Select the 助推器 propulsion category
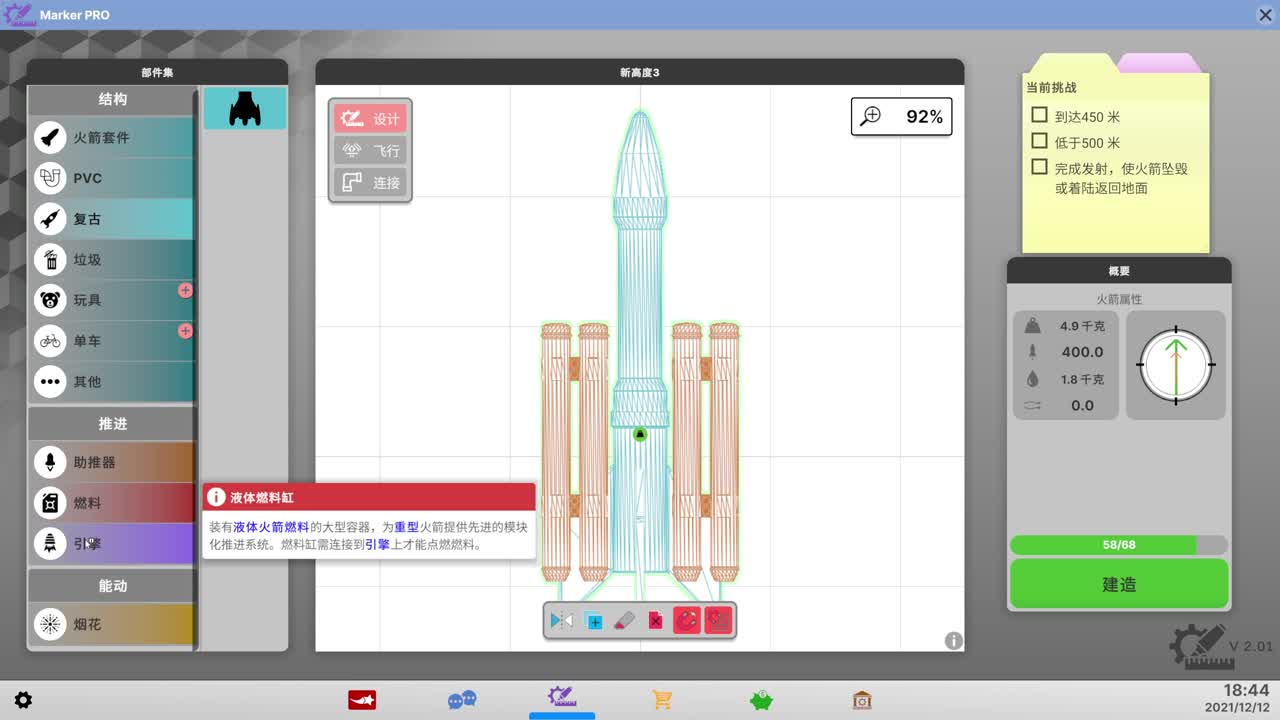The image size is (1280, 720). pos(111,462)
